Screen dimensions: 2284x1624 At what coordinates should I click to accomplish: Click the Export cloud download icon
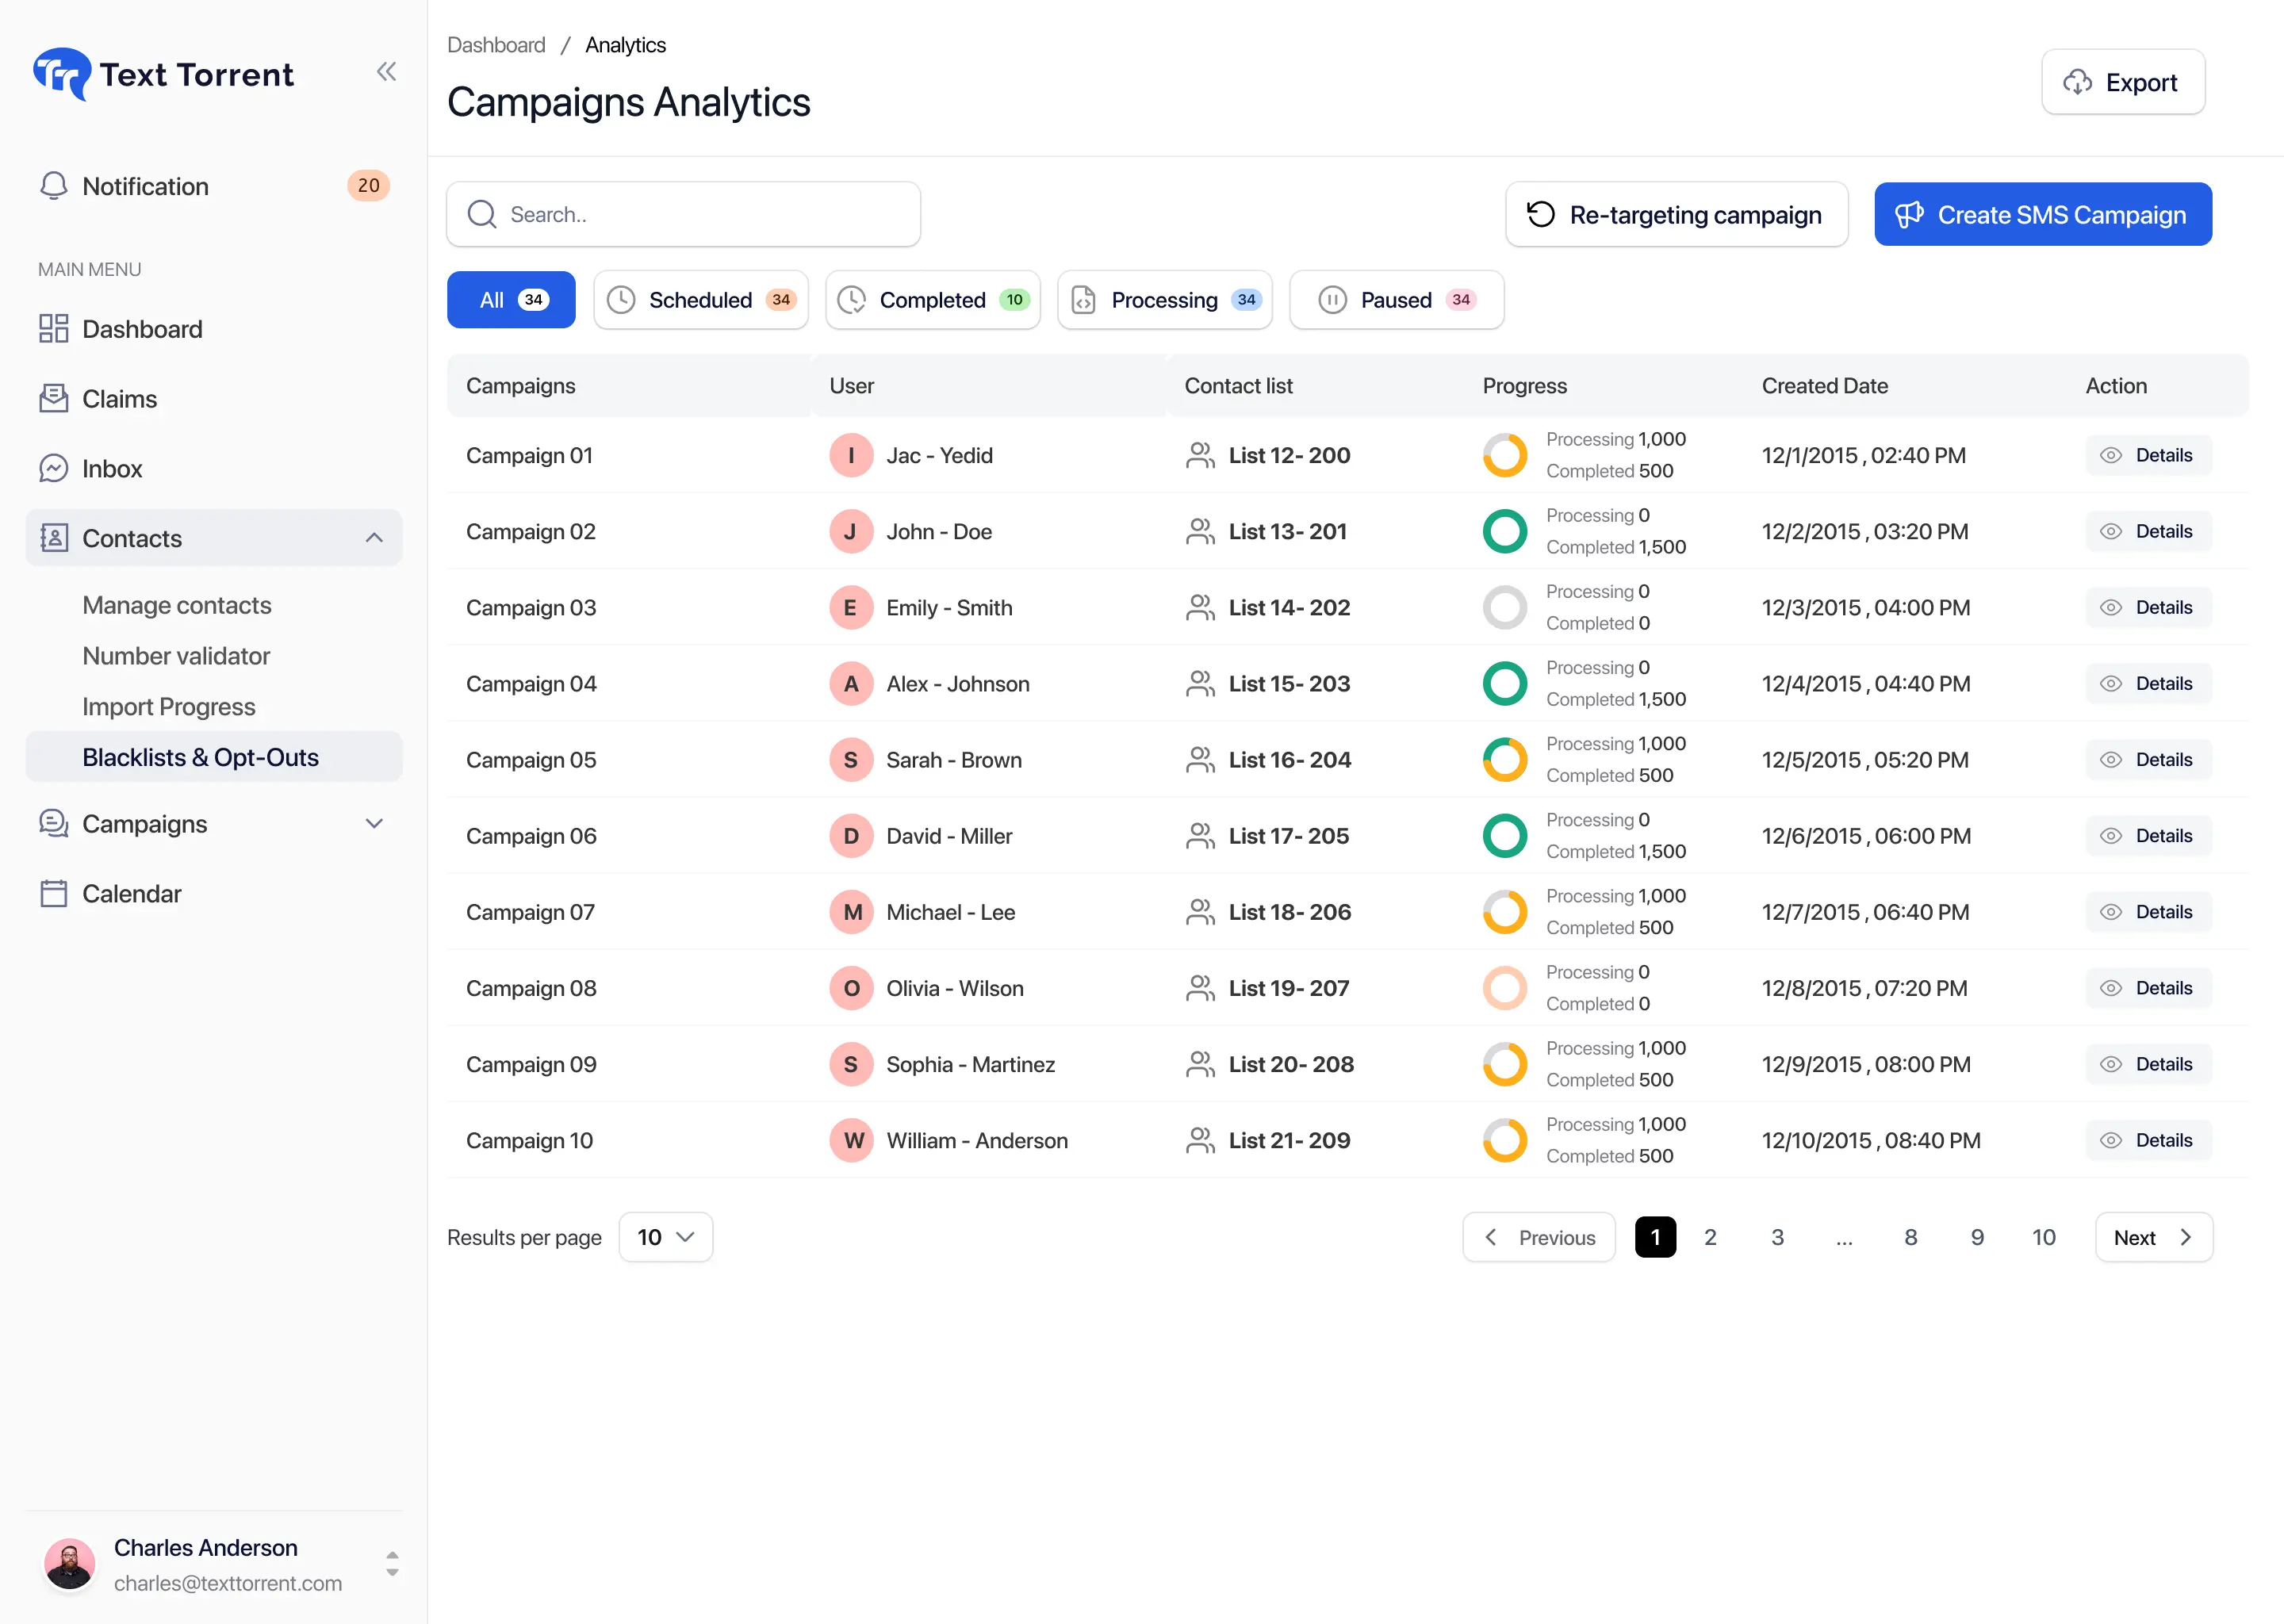click(2078, 82)
